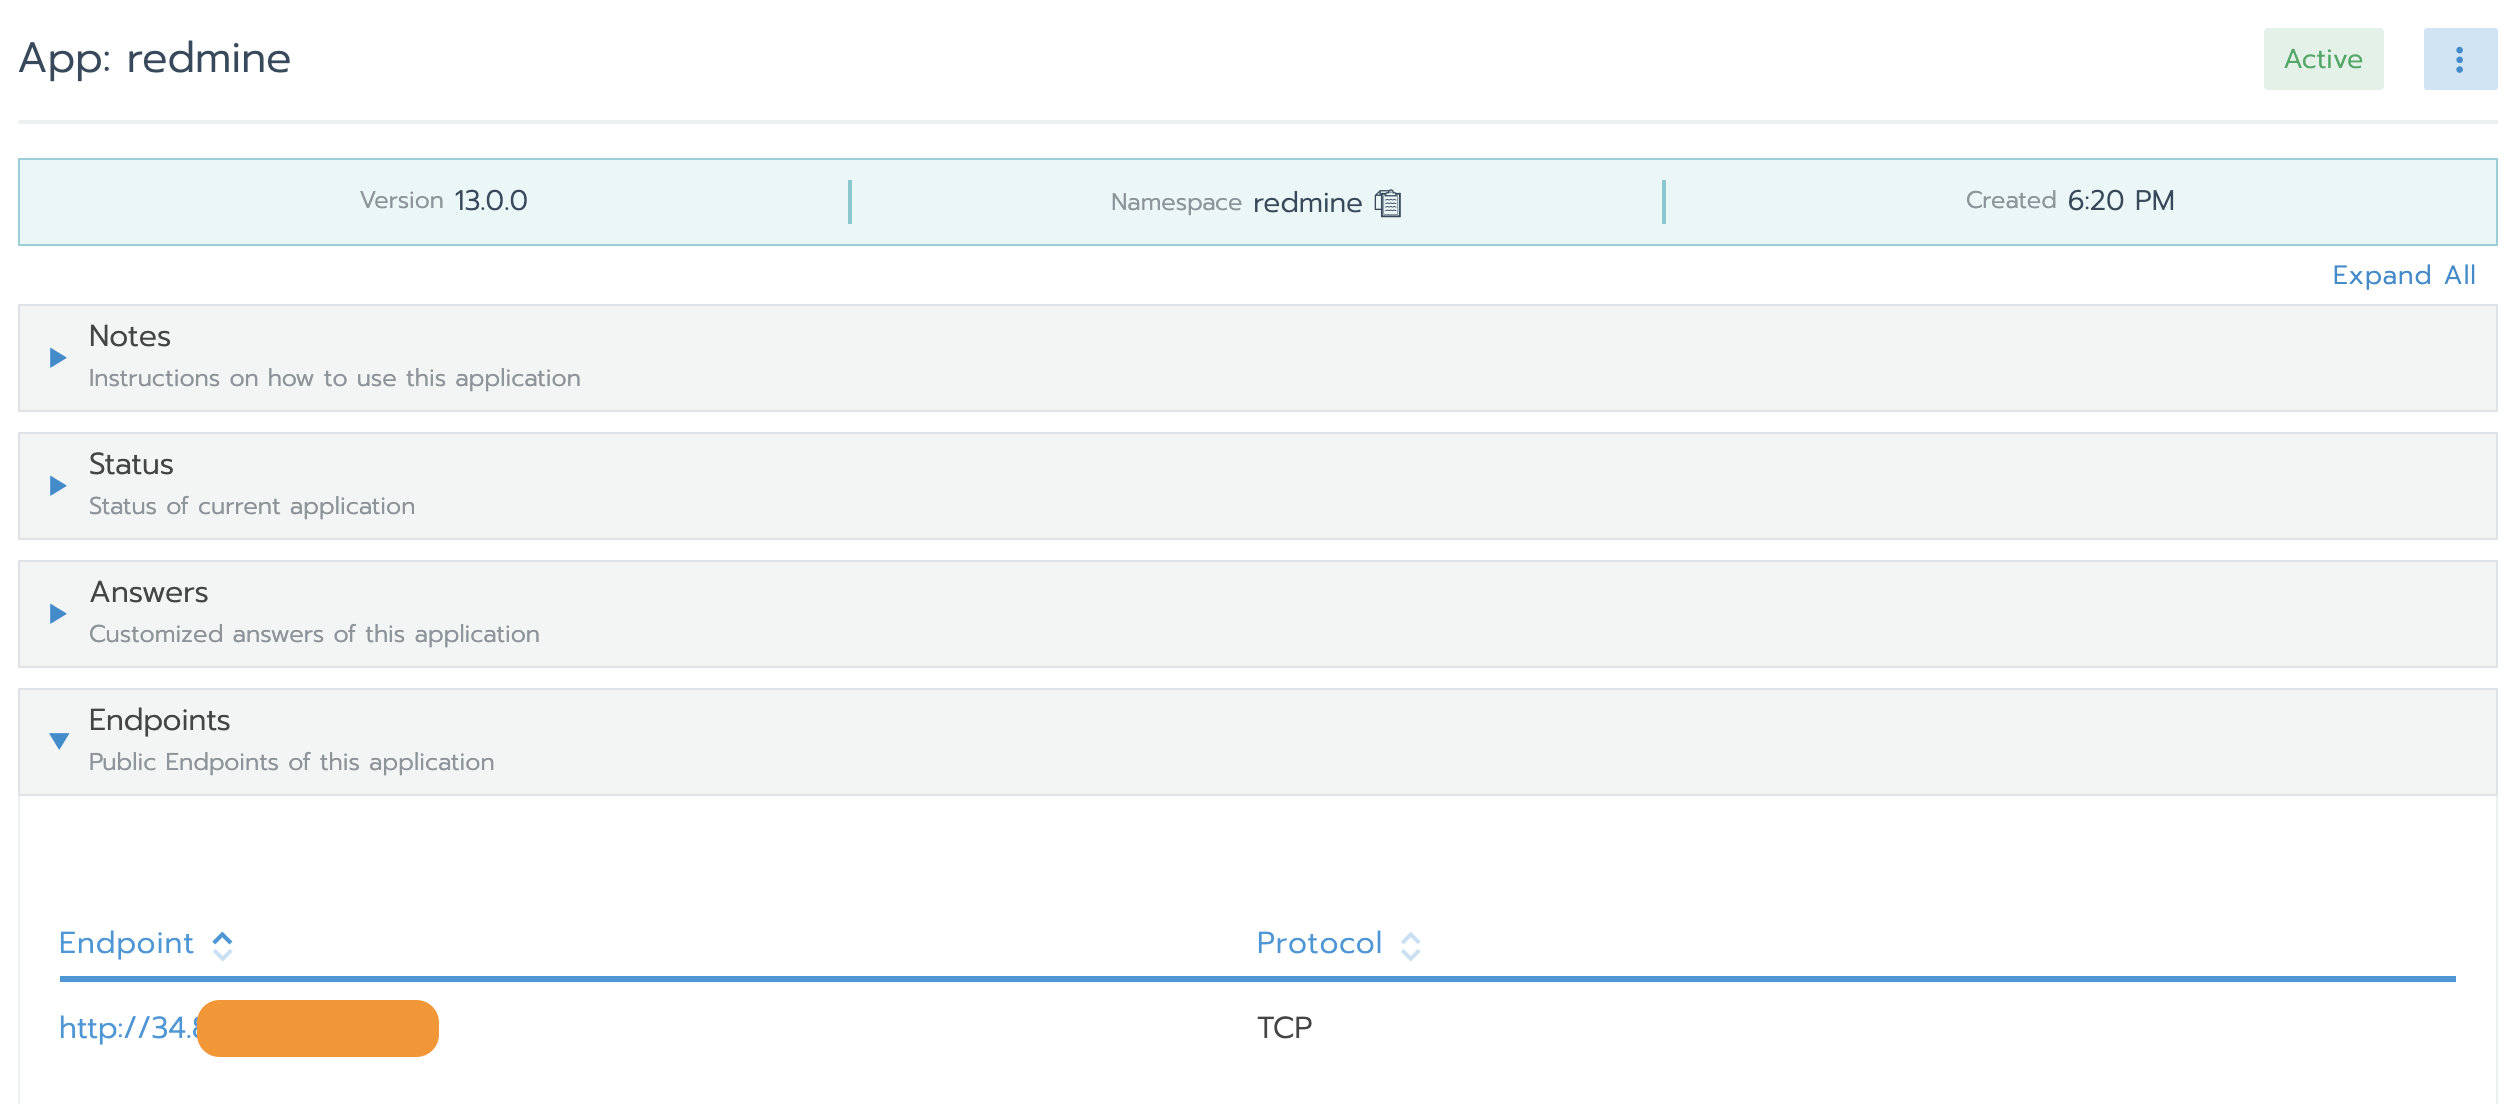The height and width of the screenshot is (1104, 2512).
Task: Click the Active status badge
Action: click(2323, 59)
